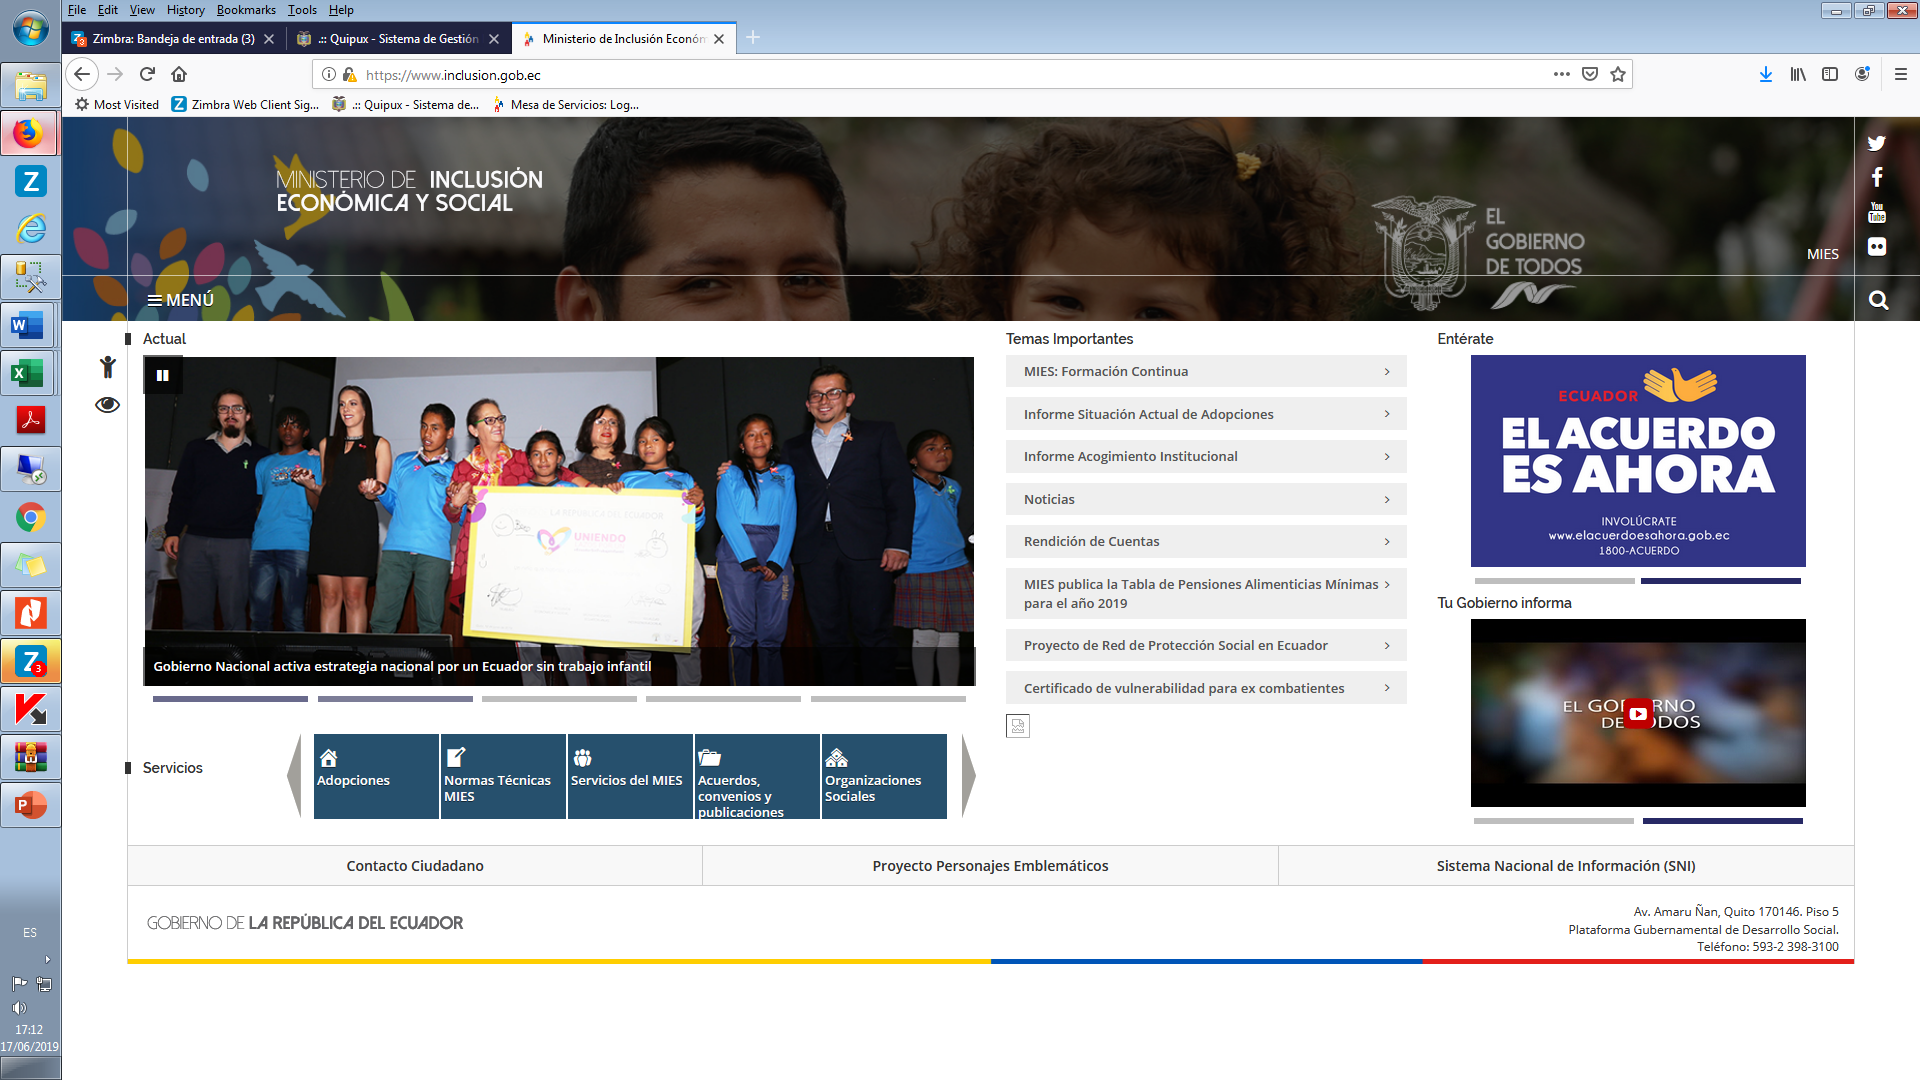The width and height of the screenshot is (1920, 1080).
Task: Open the Adopciones service tile
Action: (x=376, y=777)
